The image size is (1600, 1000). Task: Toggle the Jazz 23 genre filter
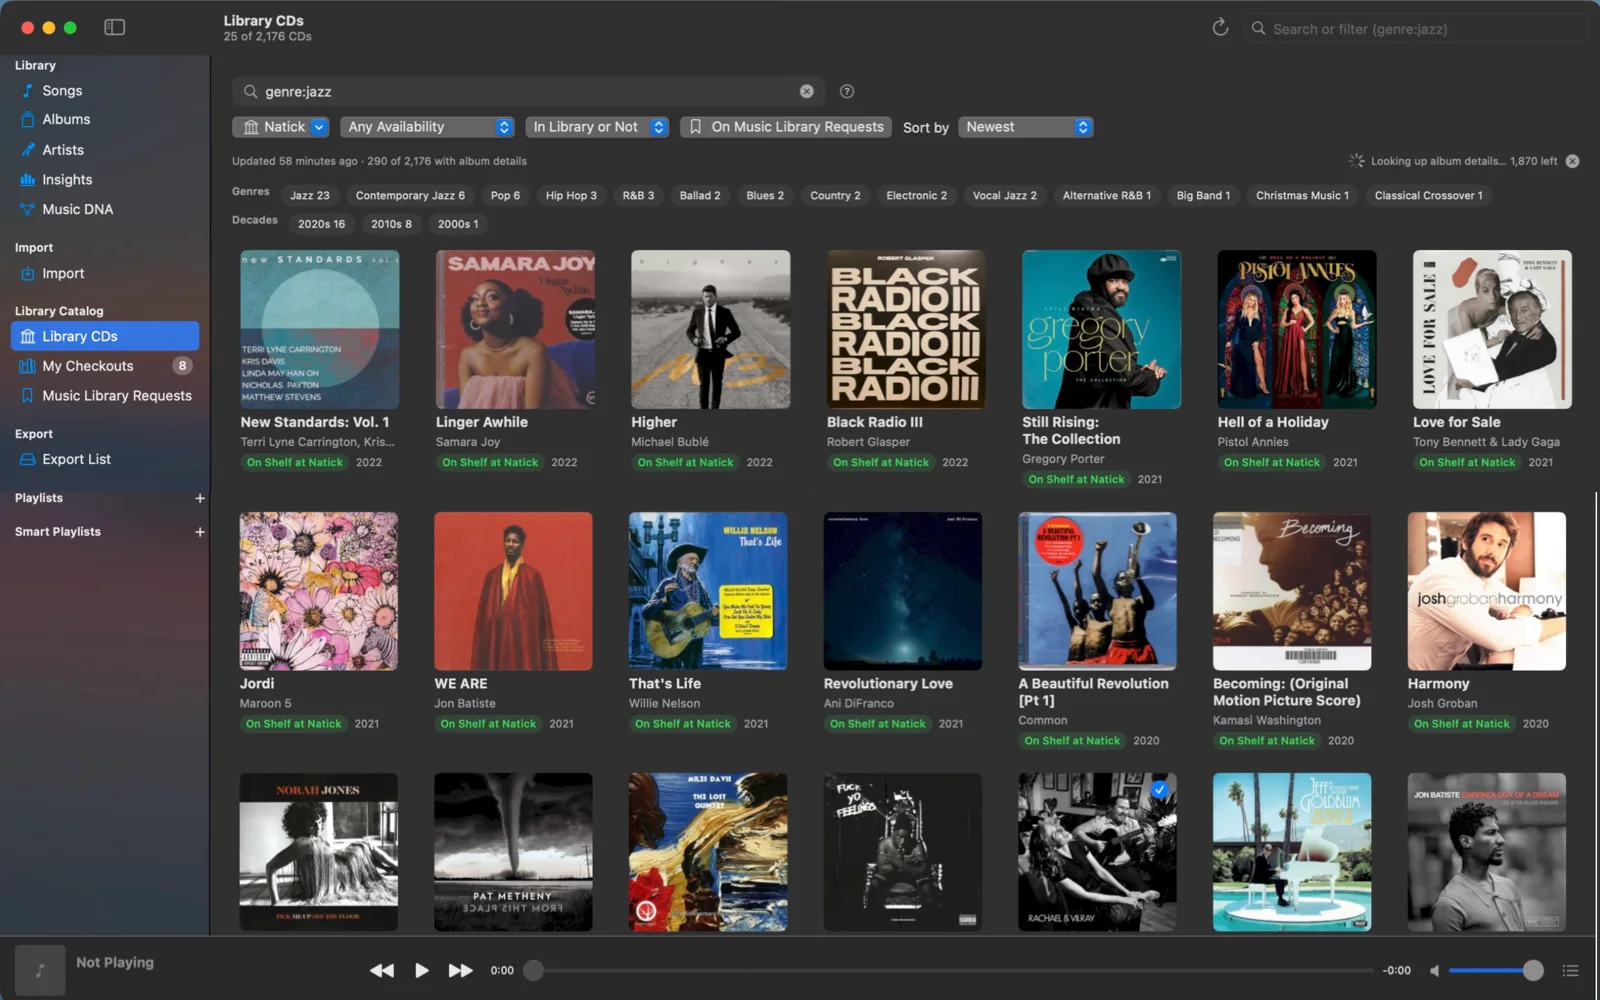309,196
